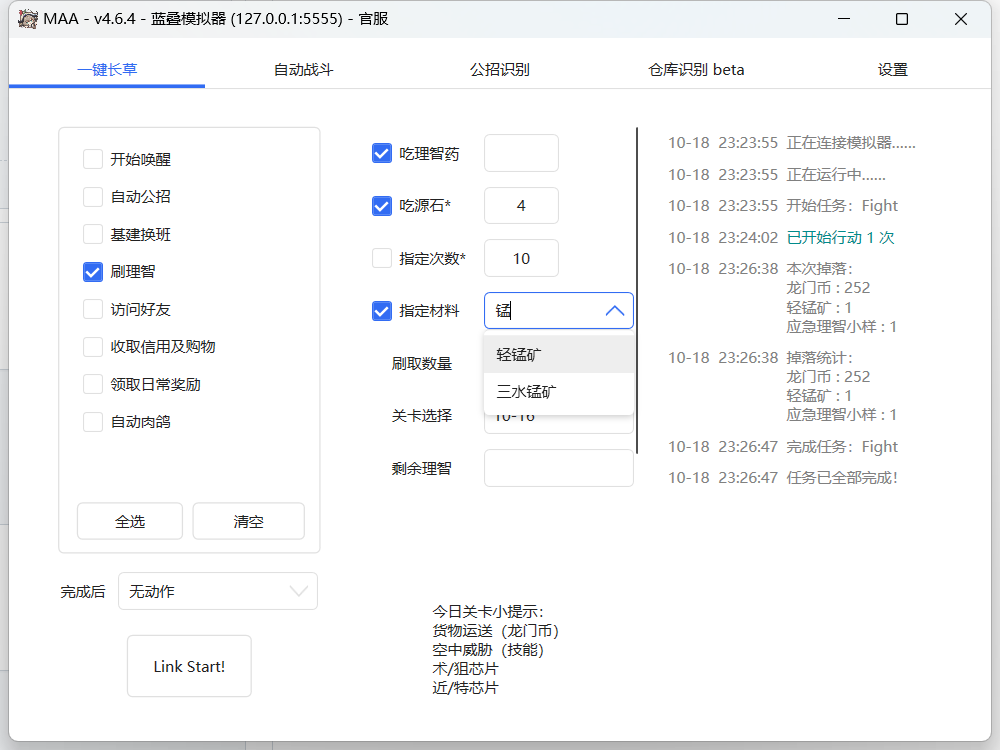The image size is (1000, 750).
Task: Enable 自动肉鸽 checkbox
Action: click(94, 423)
